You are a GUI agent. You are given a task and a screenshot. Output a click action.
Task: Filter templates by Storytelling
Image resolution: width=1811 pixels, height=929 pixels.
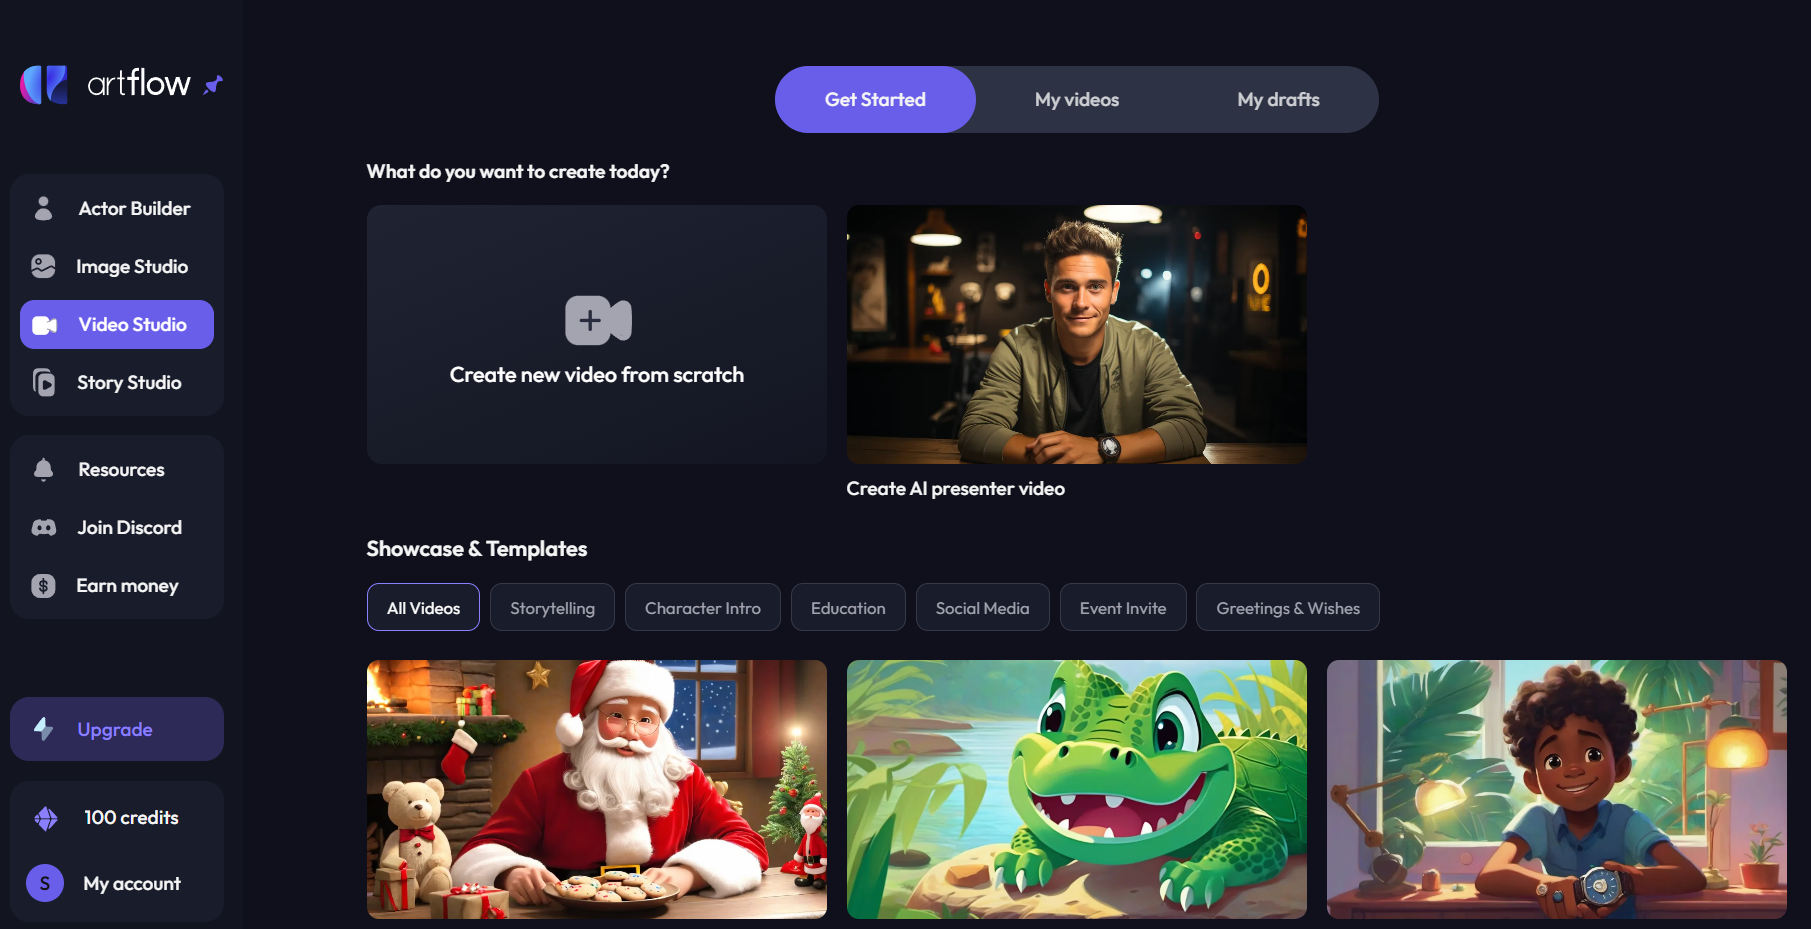(x=552, y=607)
